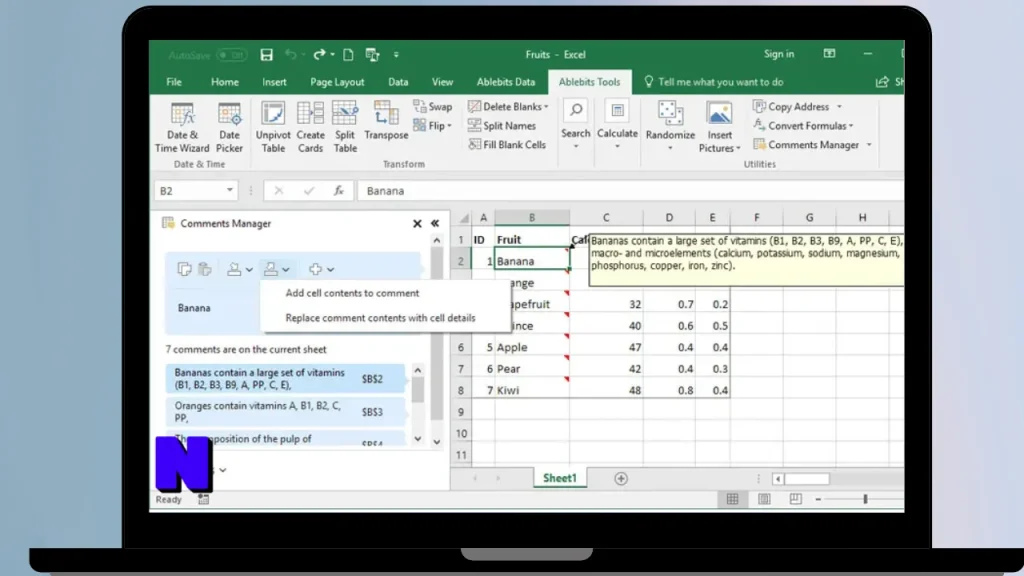Switch to the Page Layout tab
Screen dimensions: 1024x576
(337, 82)
